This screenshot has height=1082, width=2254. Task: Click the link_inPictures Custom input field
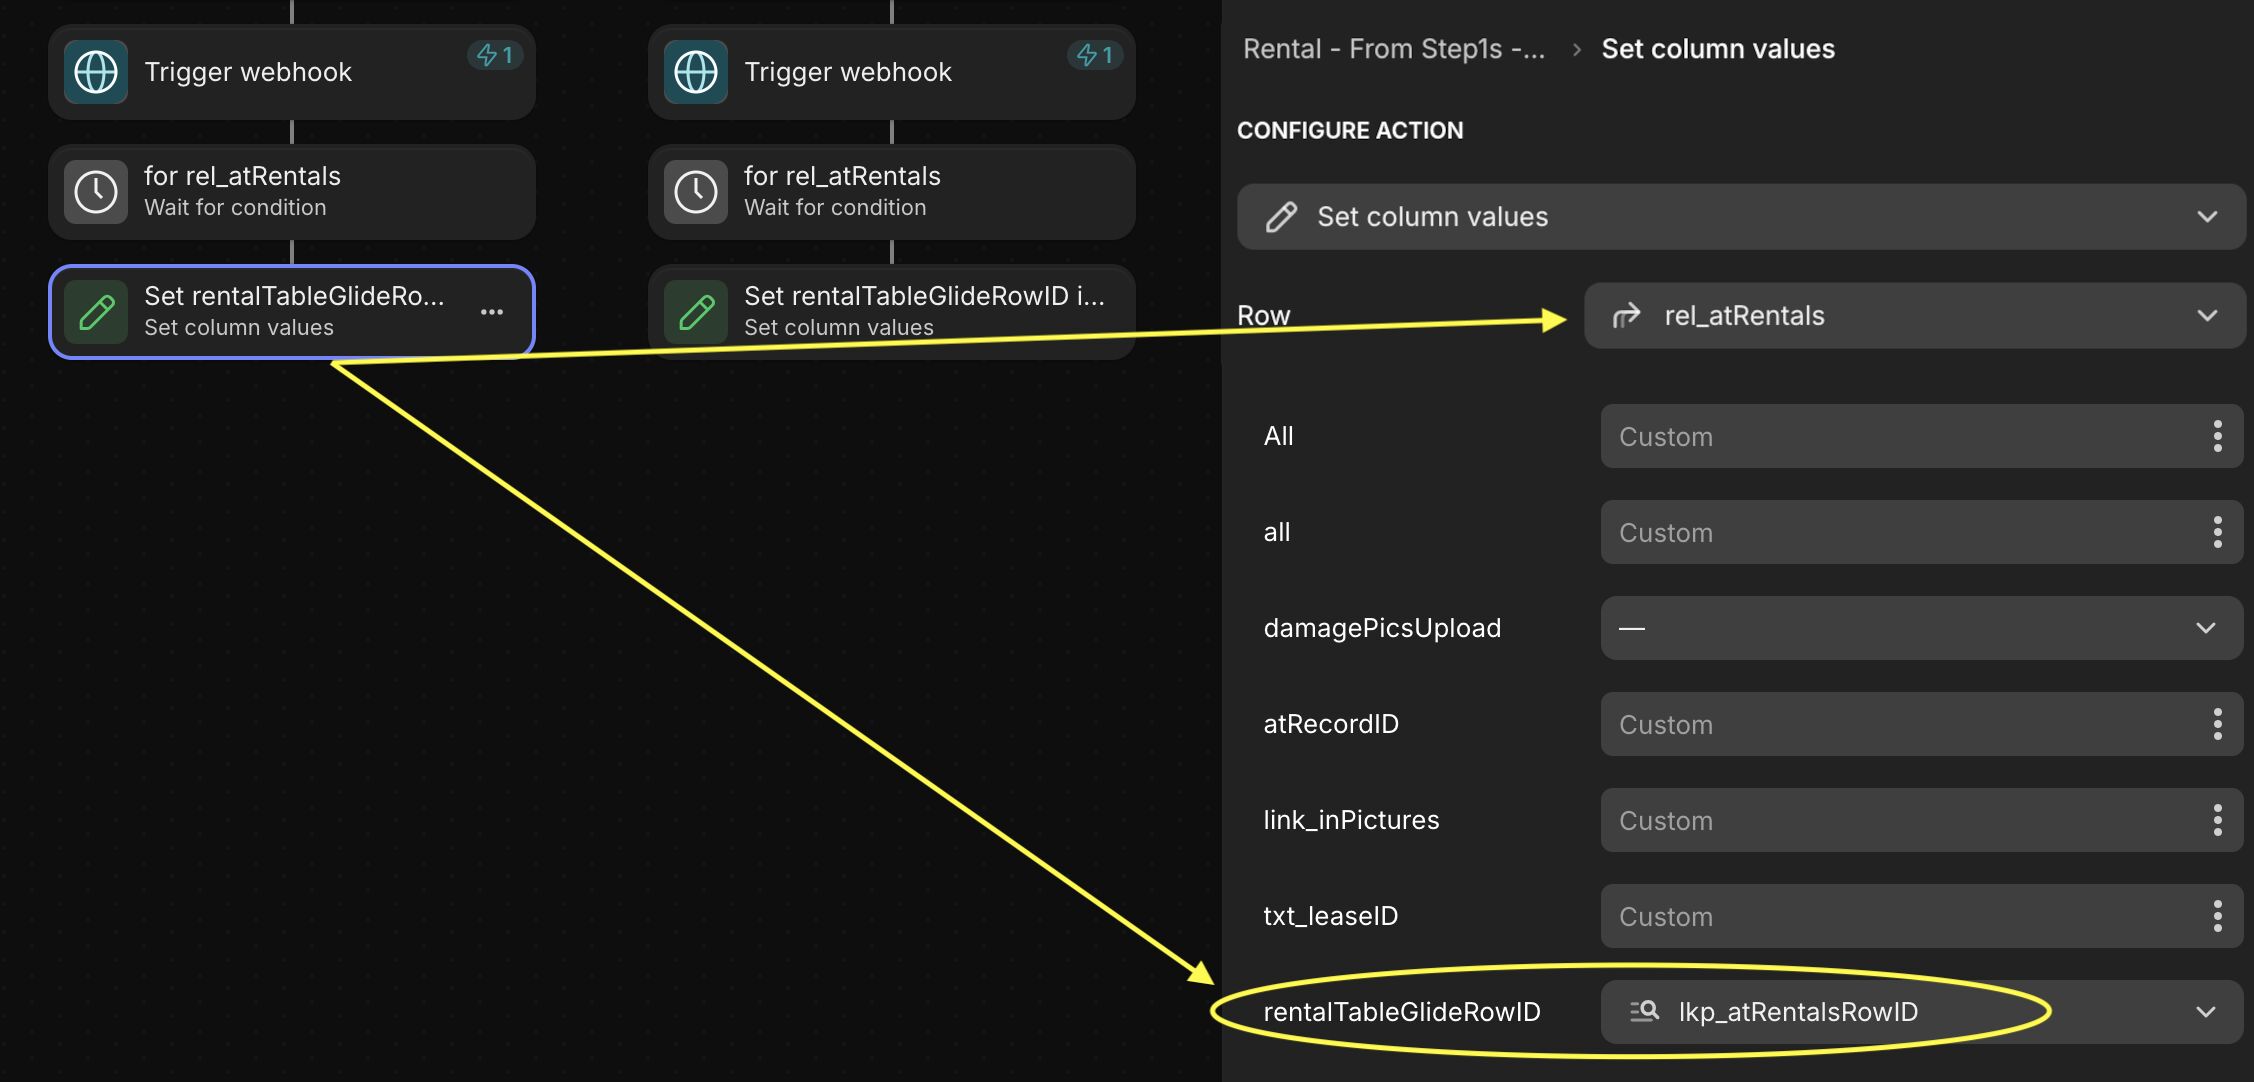1900,820
